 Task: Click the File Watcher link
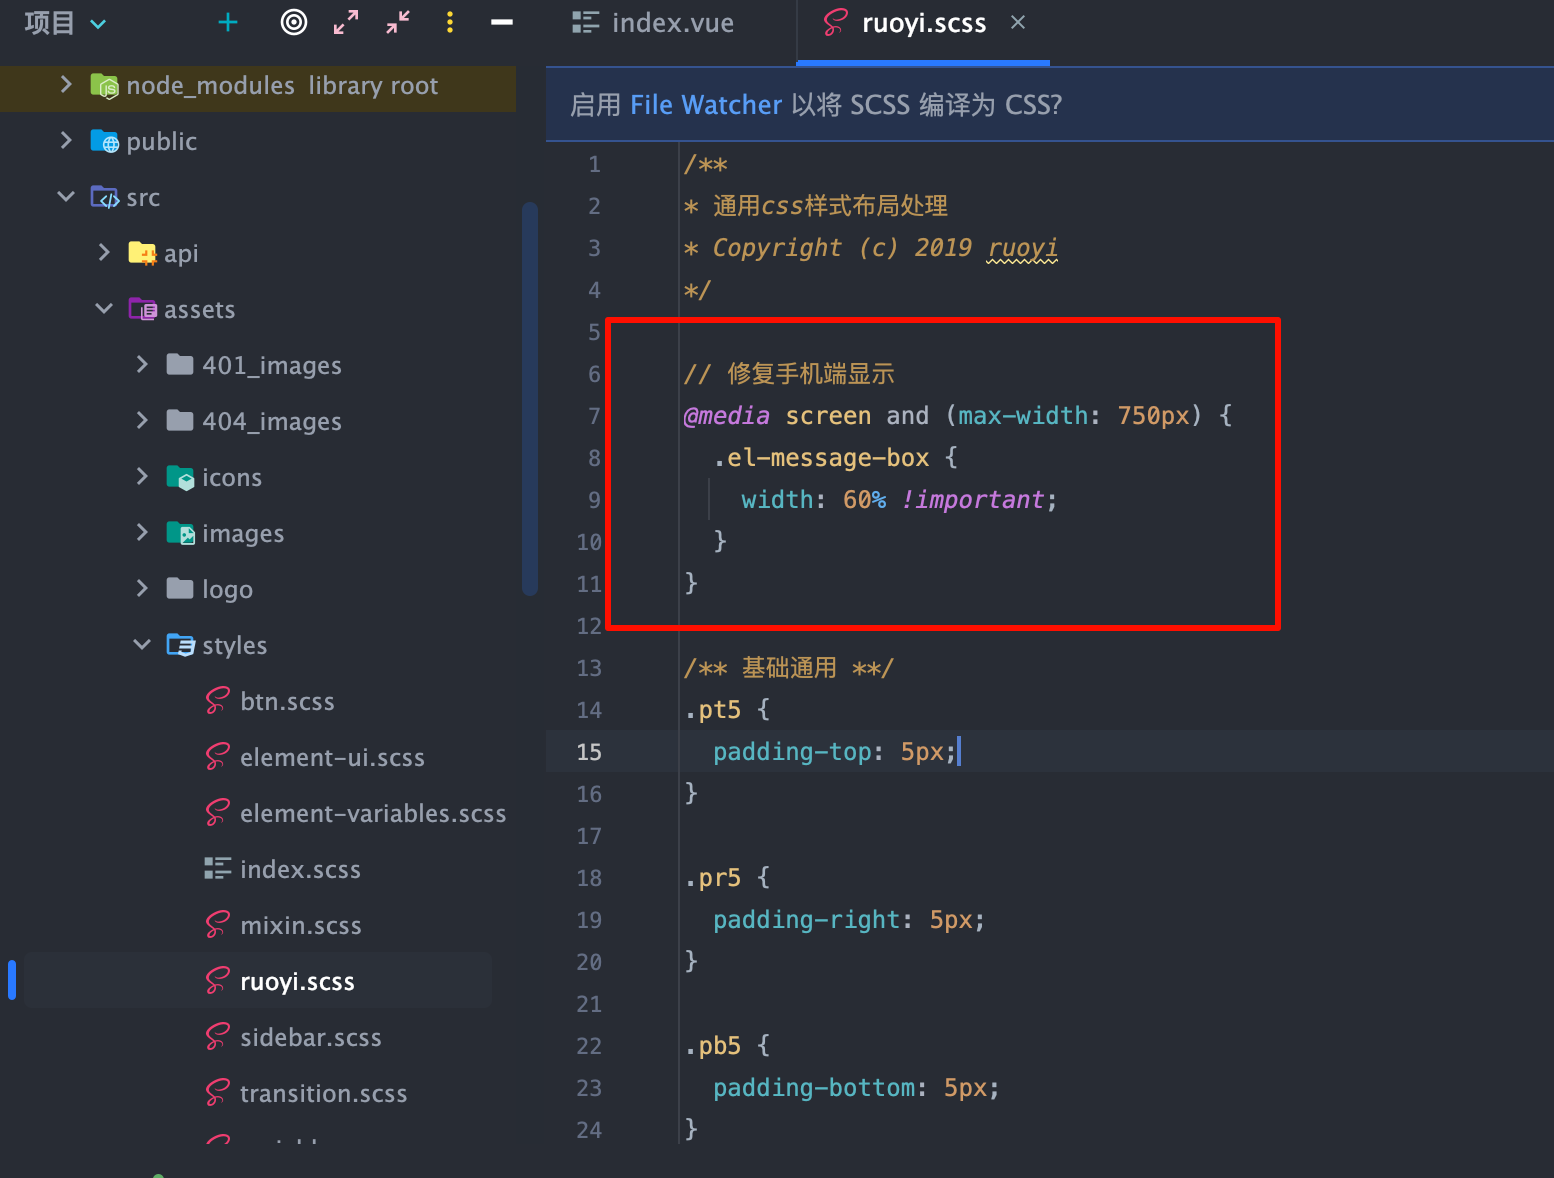[706, 105]
